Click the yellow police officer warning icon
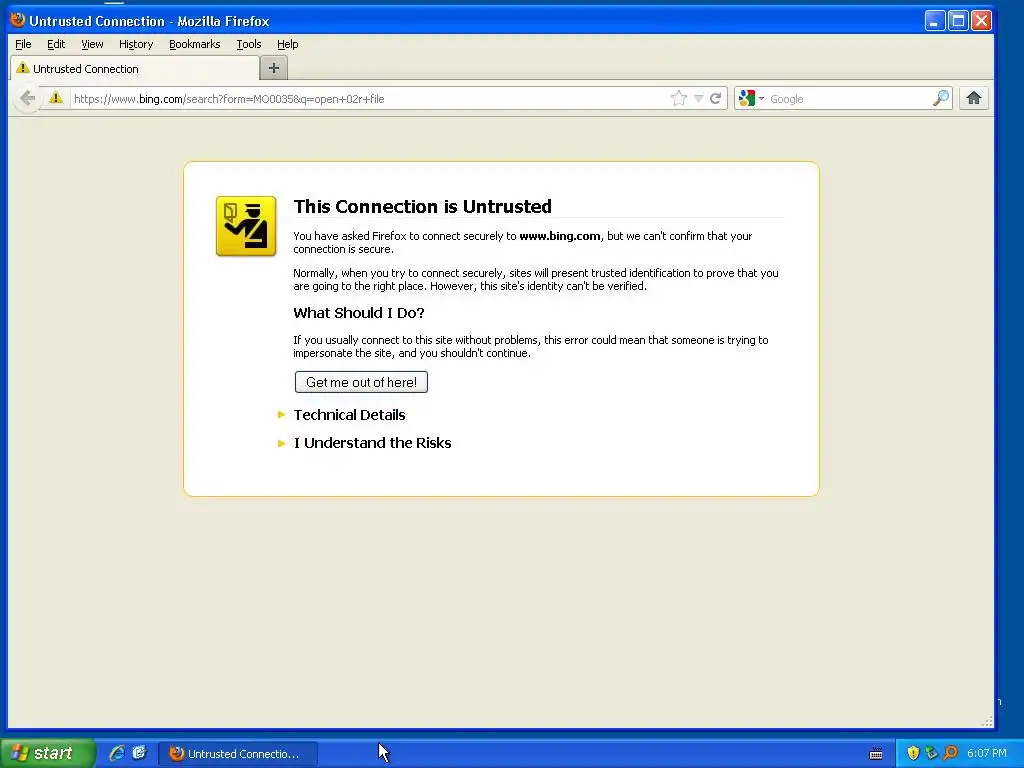 [246, 226]
